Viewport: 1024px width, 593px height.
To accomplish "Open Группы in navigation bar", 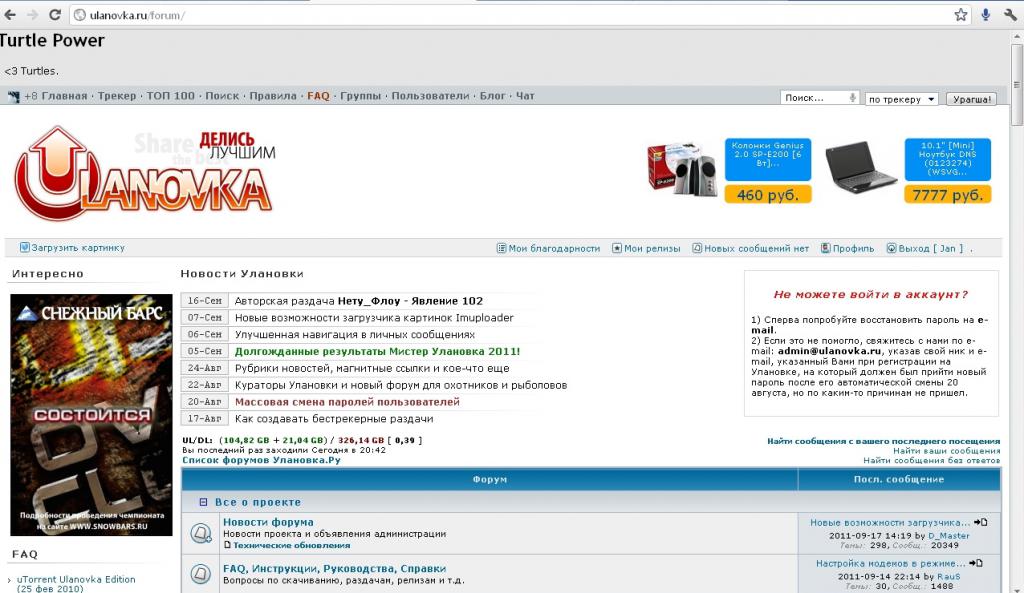I will [360, 96].
